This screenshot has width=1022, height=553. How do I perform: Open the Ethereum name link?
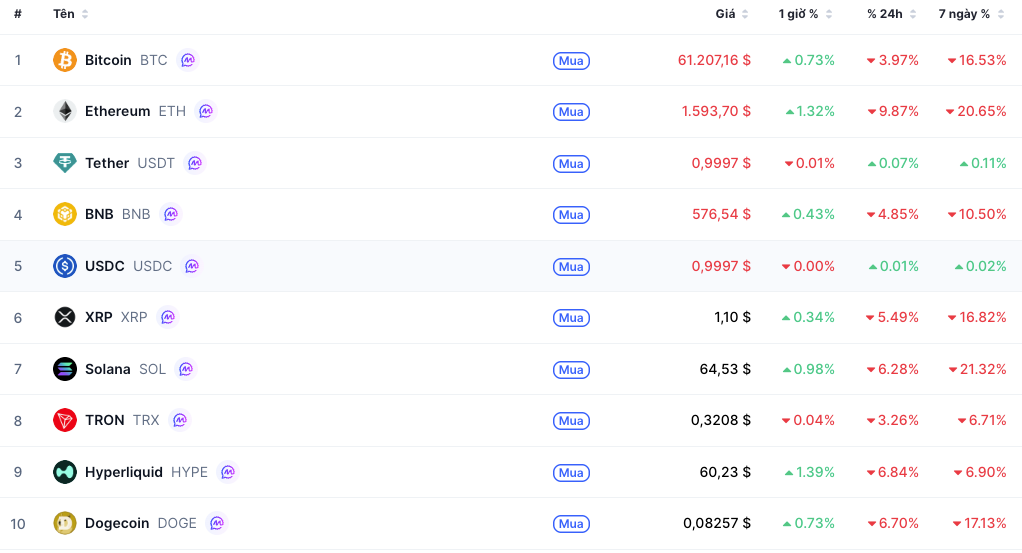[x=117, y=112]
